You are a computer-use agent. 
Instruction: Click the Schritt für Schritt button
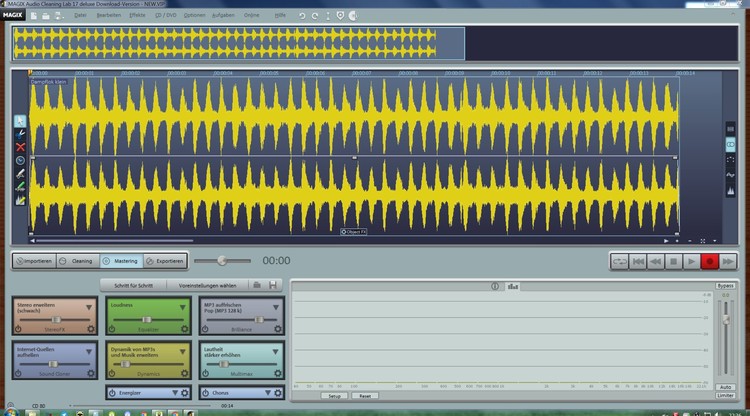[x=133, y=285]
